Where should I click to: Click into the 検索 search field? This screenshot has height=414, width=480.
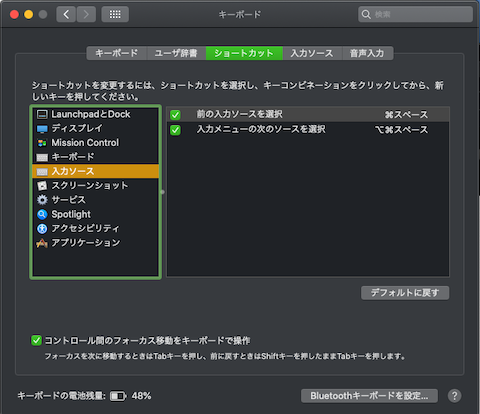click(x=415, y=14)
